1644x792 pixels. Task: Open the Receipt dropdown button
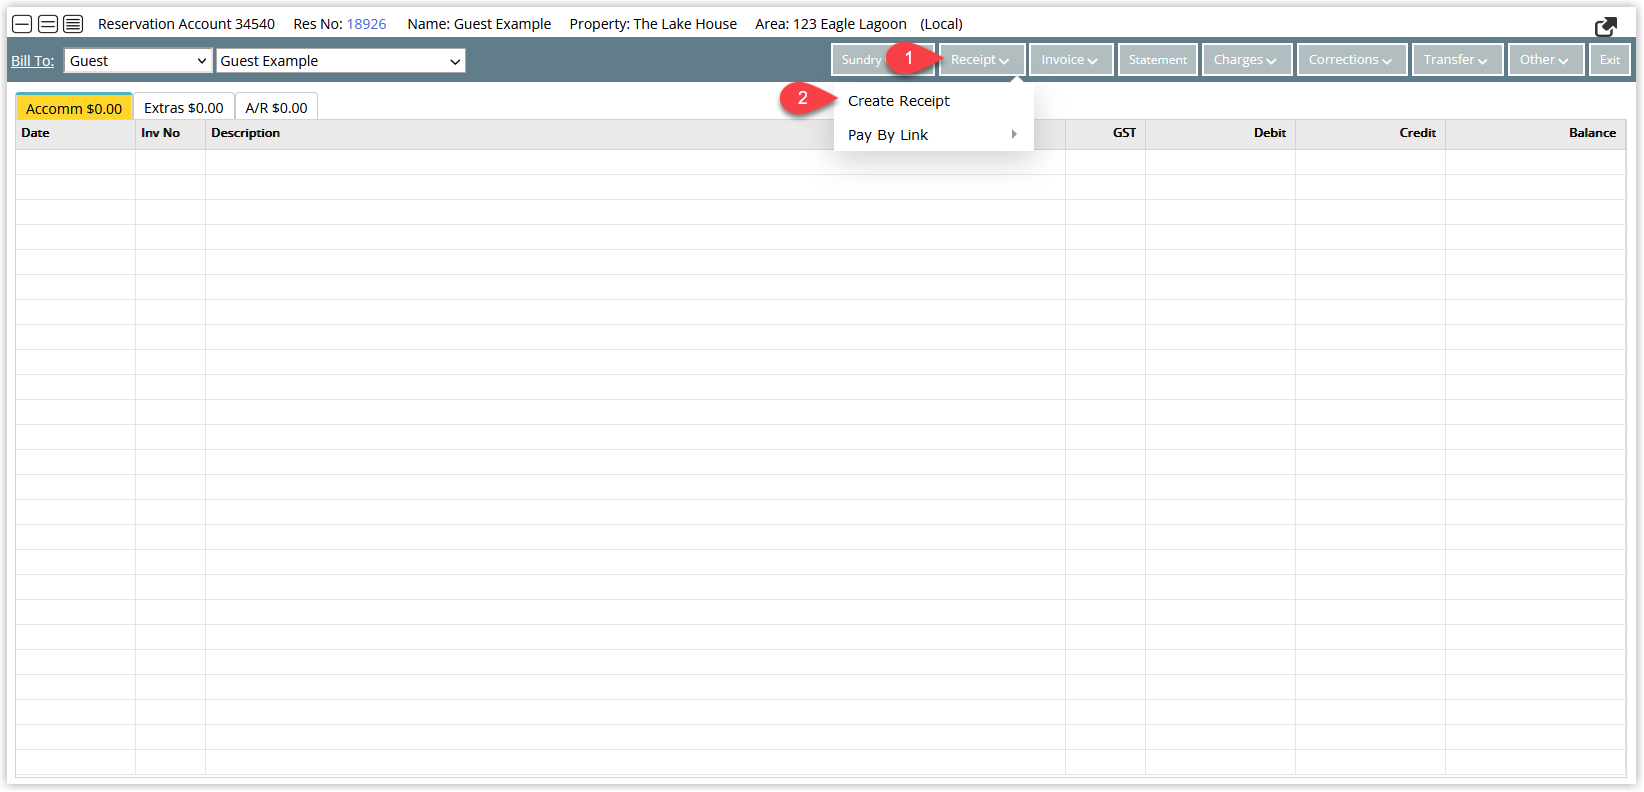[x=982, y=60]
